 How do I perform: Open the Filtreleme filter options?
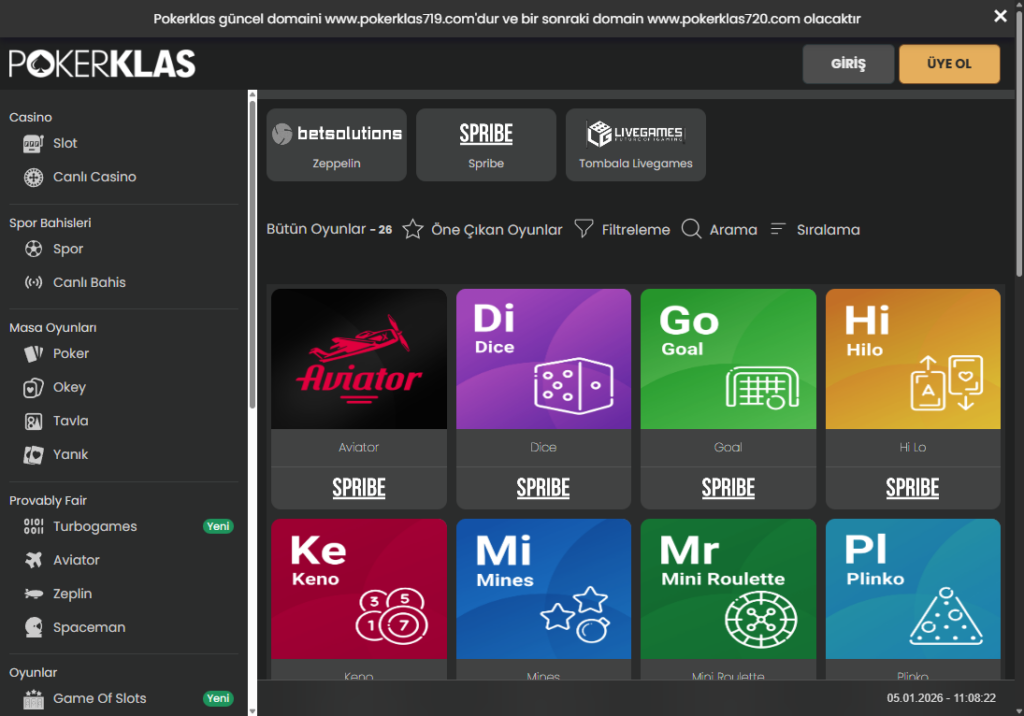click(584, 230)
